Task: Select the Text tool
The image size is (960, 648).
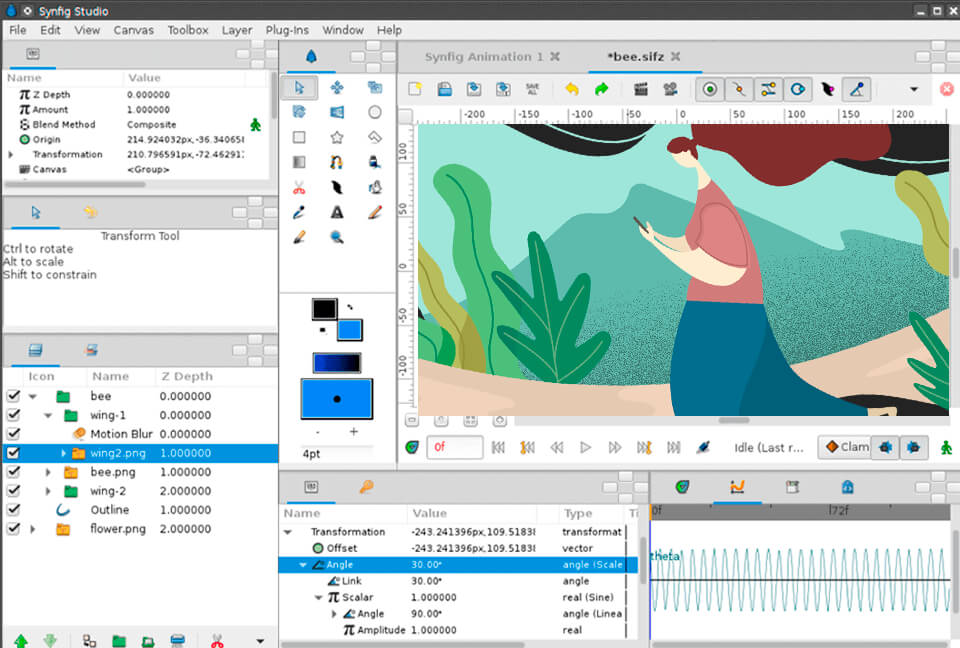Action: [338, 212]
